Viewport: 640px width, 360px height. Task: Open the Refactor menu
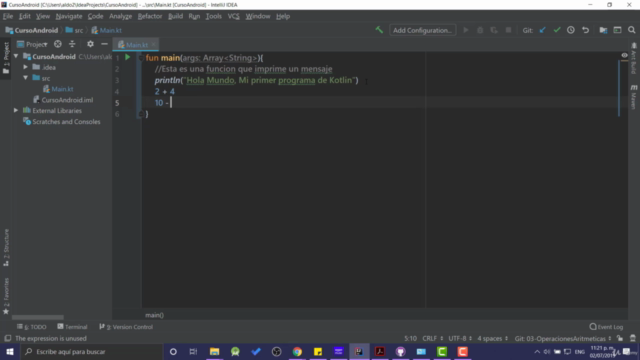[x=150, y=16]
